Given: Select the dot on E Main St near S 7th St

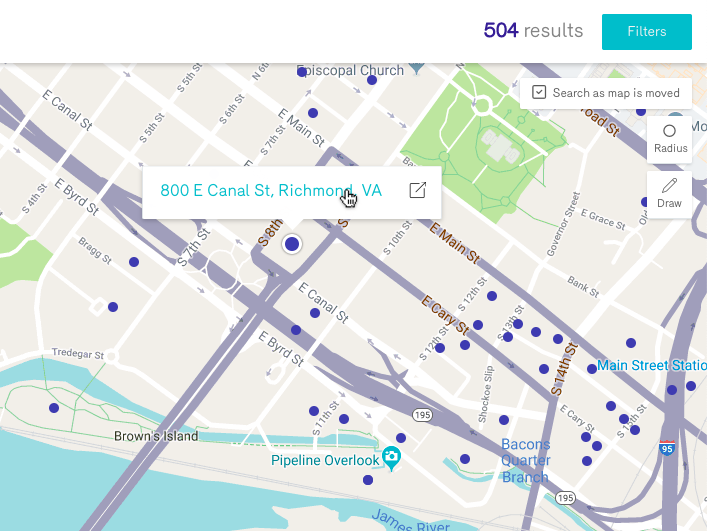Looking at the screenshot, I should coord(313,113).
